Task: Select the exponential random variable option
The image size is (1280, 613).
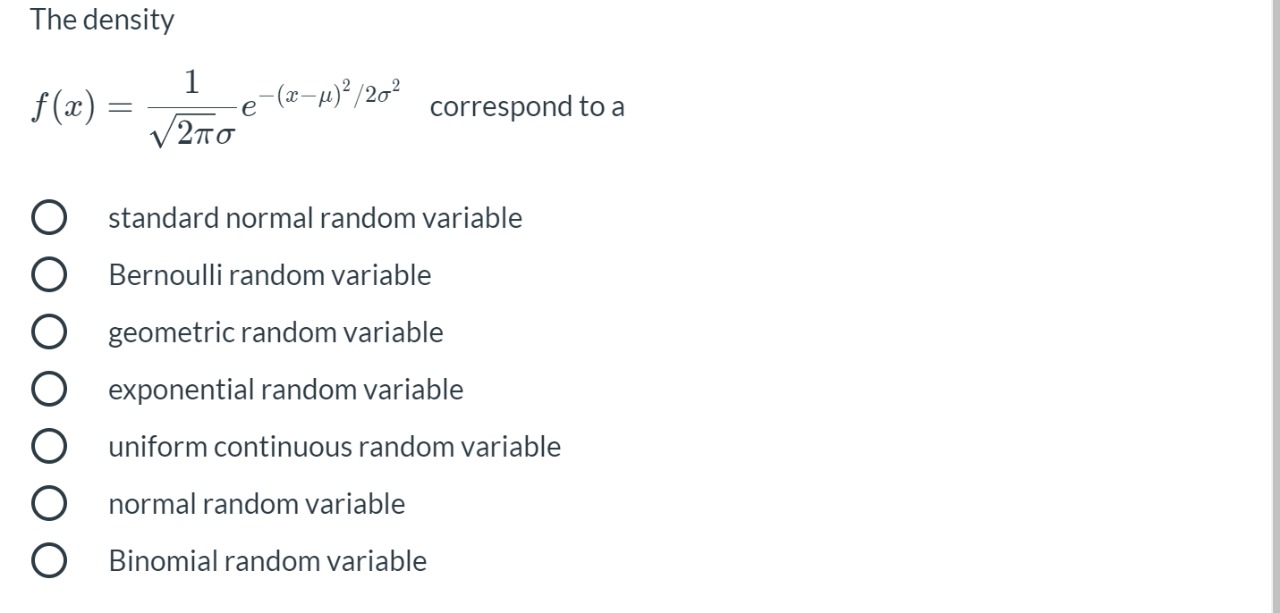Action: pyautogui.click(x=49, y=389)
